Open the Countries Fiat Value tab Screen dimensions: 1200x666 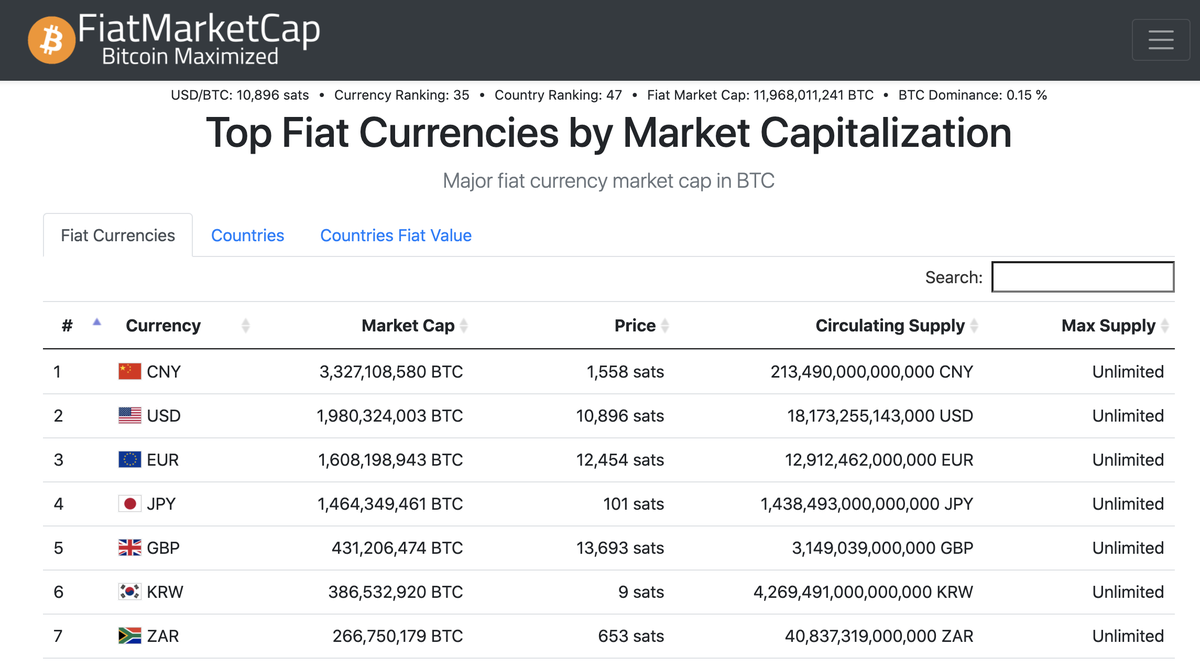pos(395,235)
